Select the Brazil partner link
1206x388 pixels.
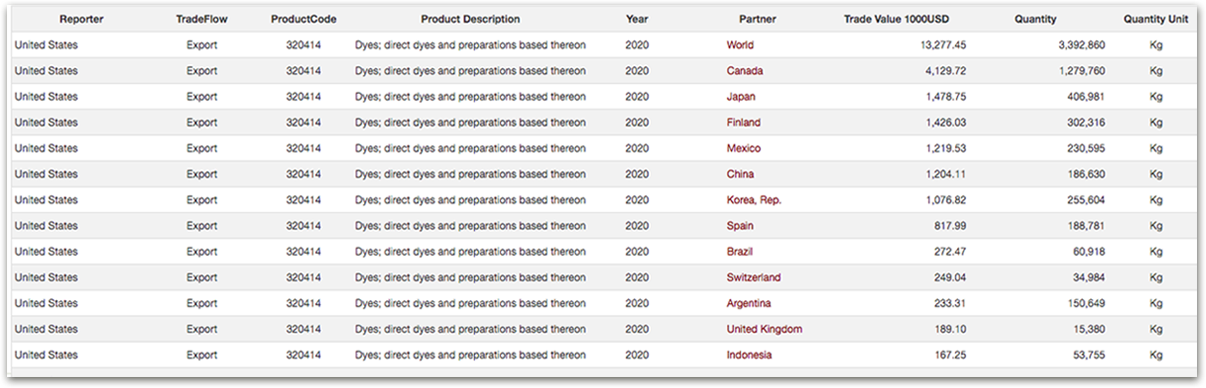740,252
